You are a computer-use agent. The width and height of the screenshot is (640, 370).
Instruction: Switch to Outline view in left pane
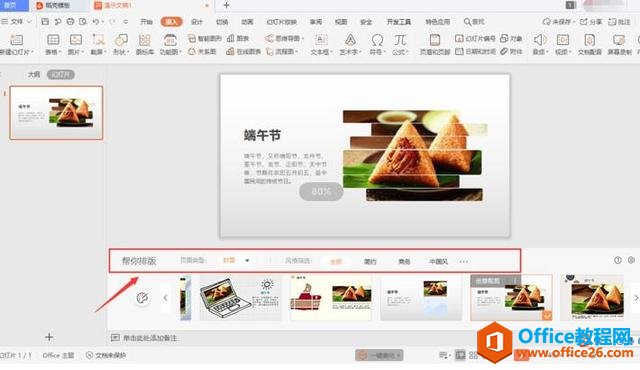34,74
